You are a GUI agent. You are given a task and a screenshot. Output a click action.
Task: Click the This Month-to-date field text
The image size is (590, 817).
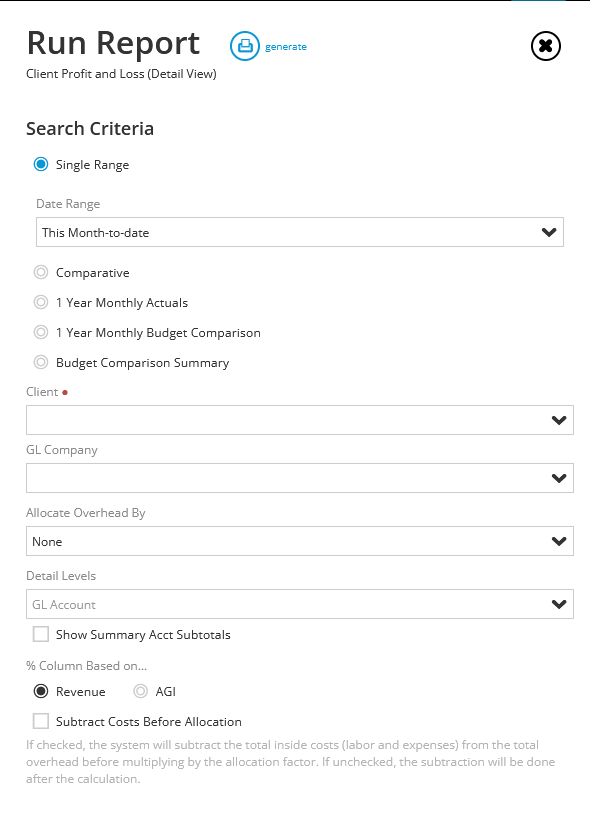(96, 233)
